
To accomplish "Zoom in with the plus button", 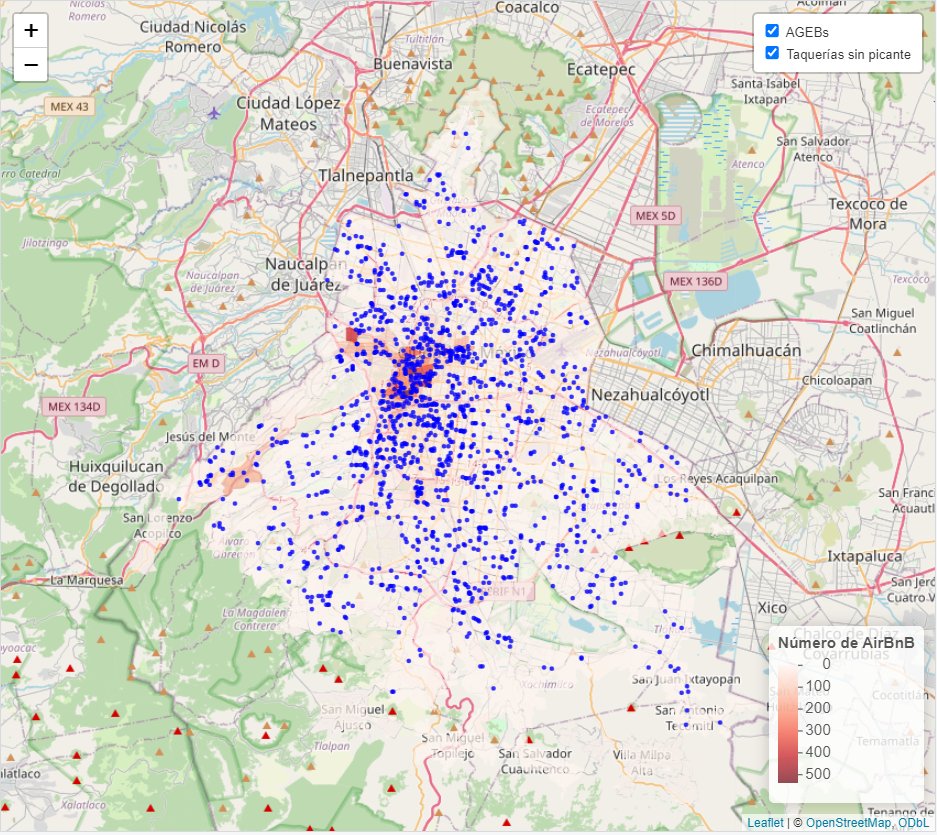I will [30, 30].
